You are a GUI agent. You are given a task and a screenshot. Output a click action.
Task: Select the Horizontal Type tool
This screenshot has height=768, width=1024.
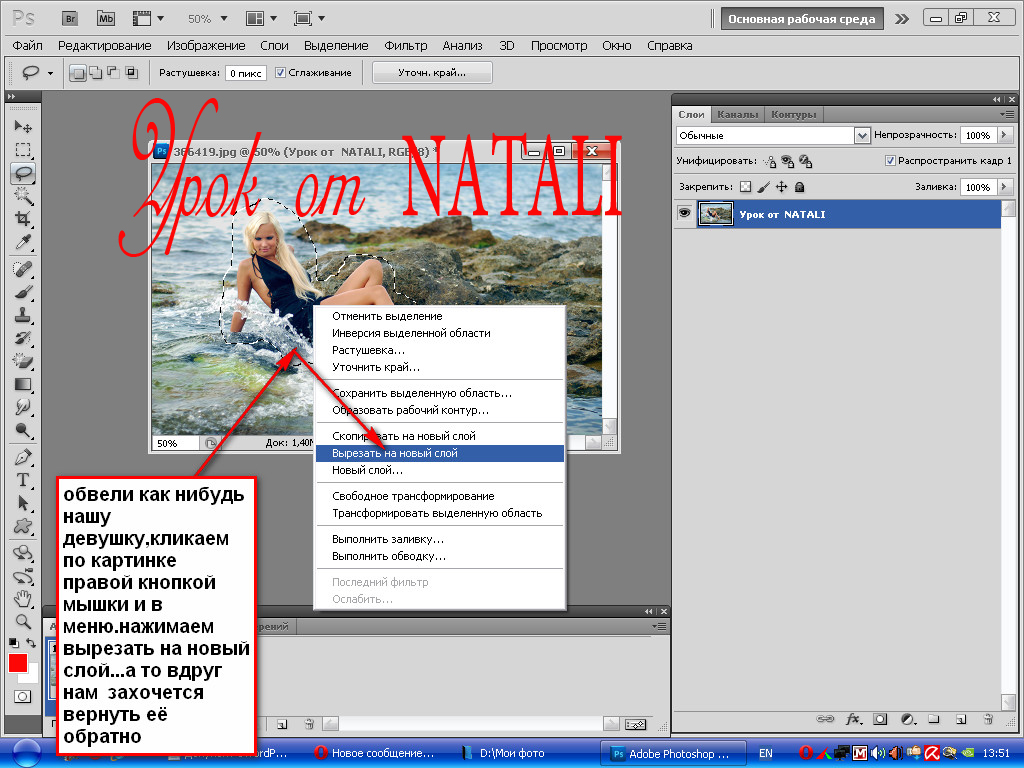point(22,479)
